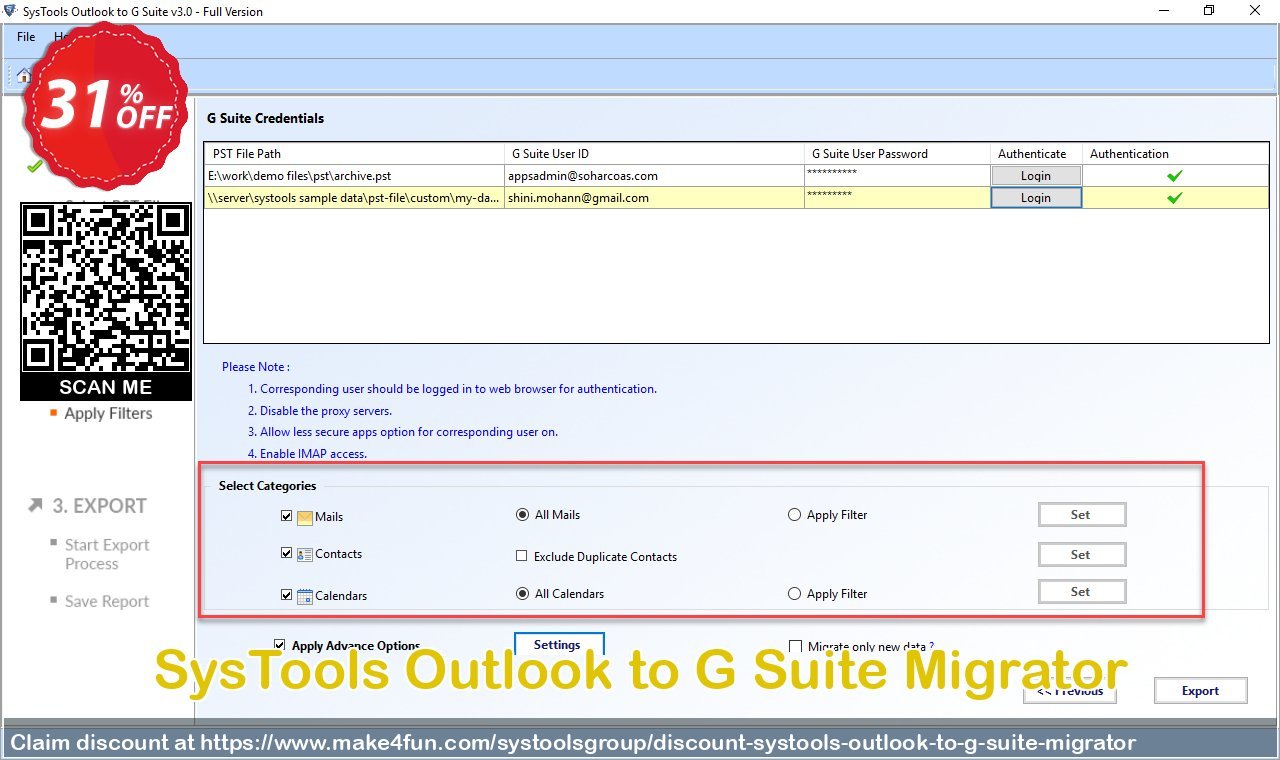This screenshot has width=1280, height=760.
Task: Click the Authentication column header
Action: tap(1175, 154)
